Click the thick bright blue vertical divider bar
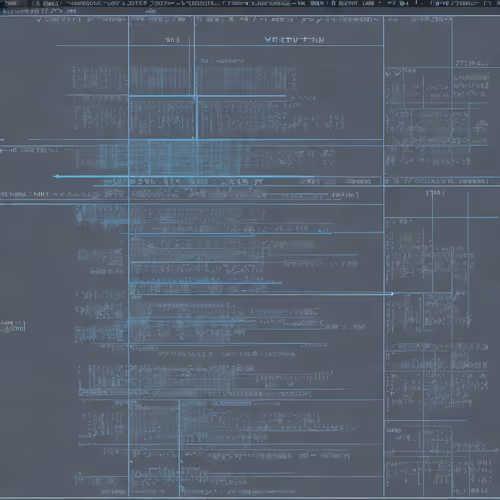This screenshot has width=500, height=500. tap(197, 118)
